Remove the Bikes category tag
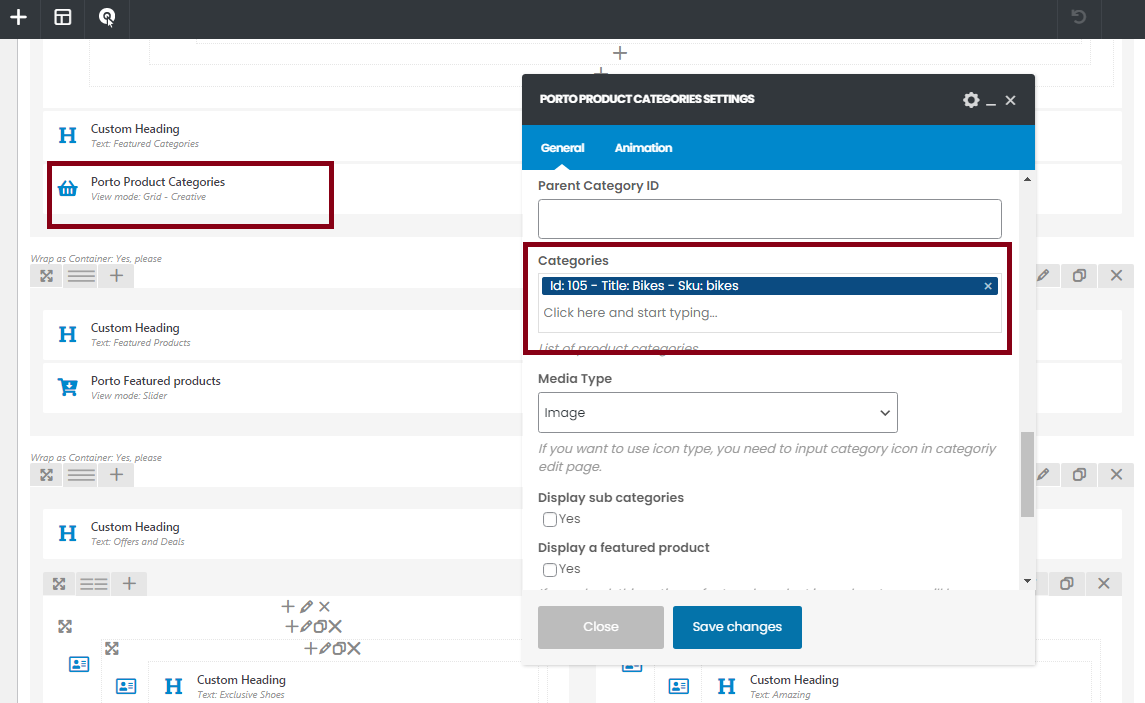The image size is (1145, 703). point(988,286)
